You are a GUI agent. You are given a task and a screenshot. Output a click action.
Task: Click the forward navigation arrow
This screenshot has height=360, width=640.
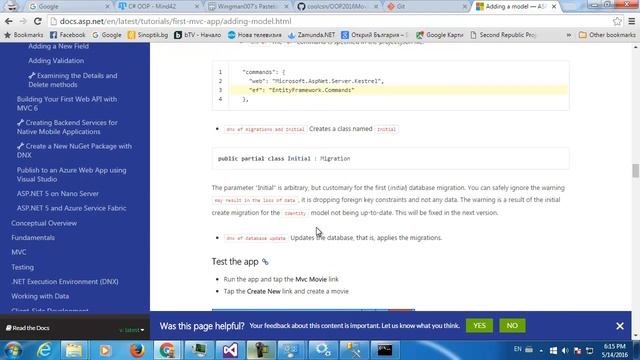pos(23,21)
